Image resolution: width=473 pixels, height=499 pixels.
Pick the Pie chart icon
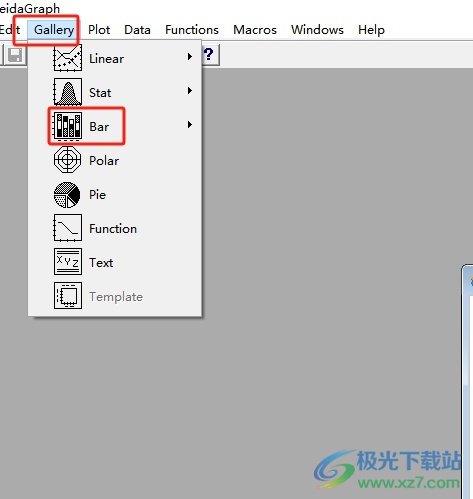coord(67,195)
